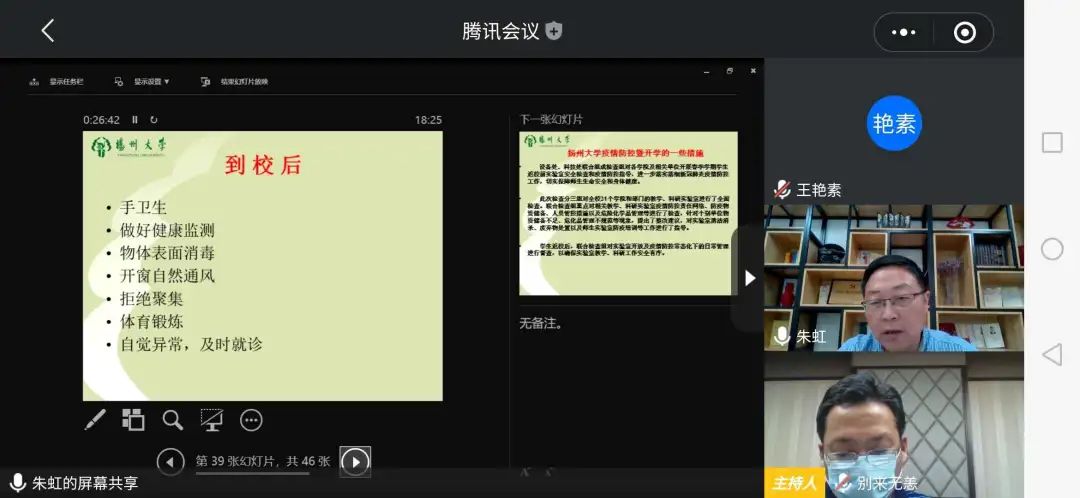The image size is (1080, 498).
Task: Tap the Android home circle button
Action: point(1052,249)
